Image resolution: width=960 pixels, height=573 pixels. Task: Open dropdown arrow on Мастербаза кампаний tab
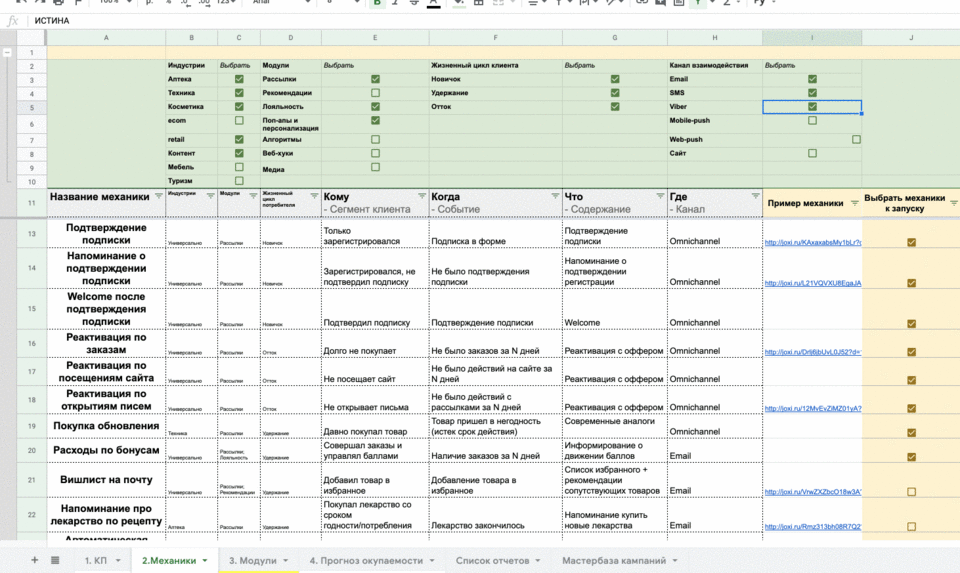tap(675, 561)
